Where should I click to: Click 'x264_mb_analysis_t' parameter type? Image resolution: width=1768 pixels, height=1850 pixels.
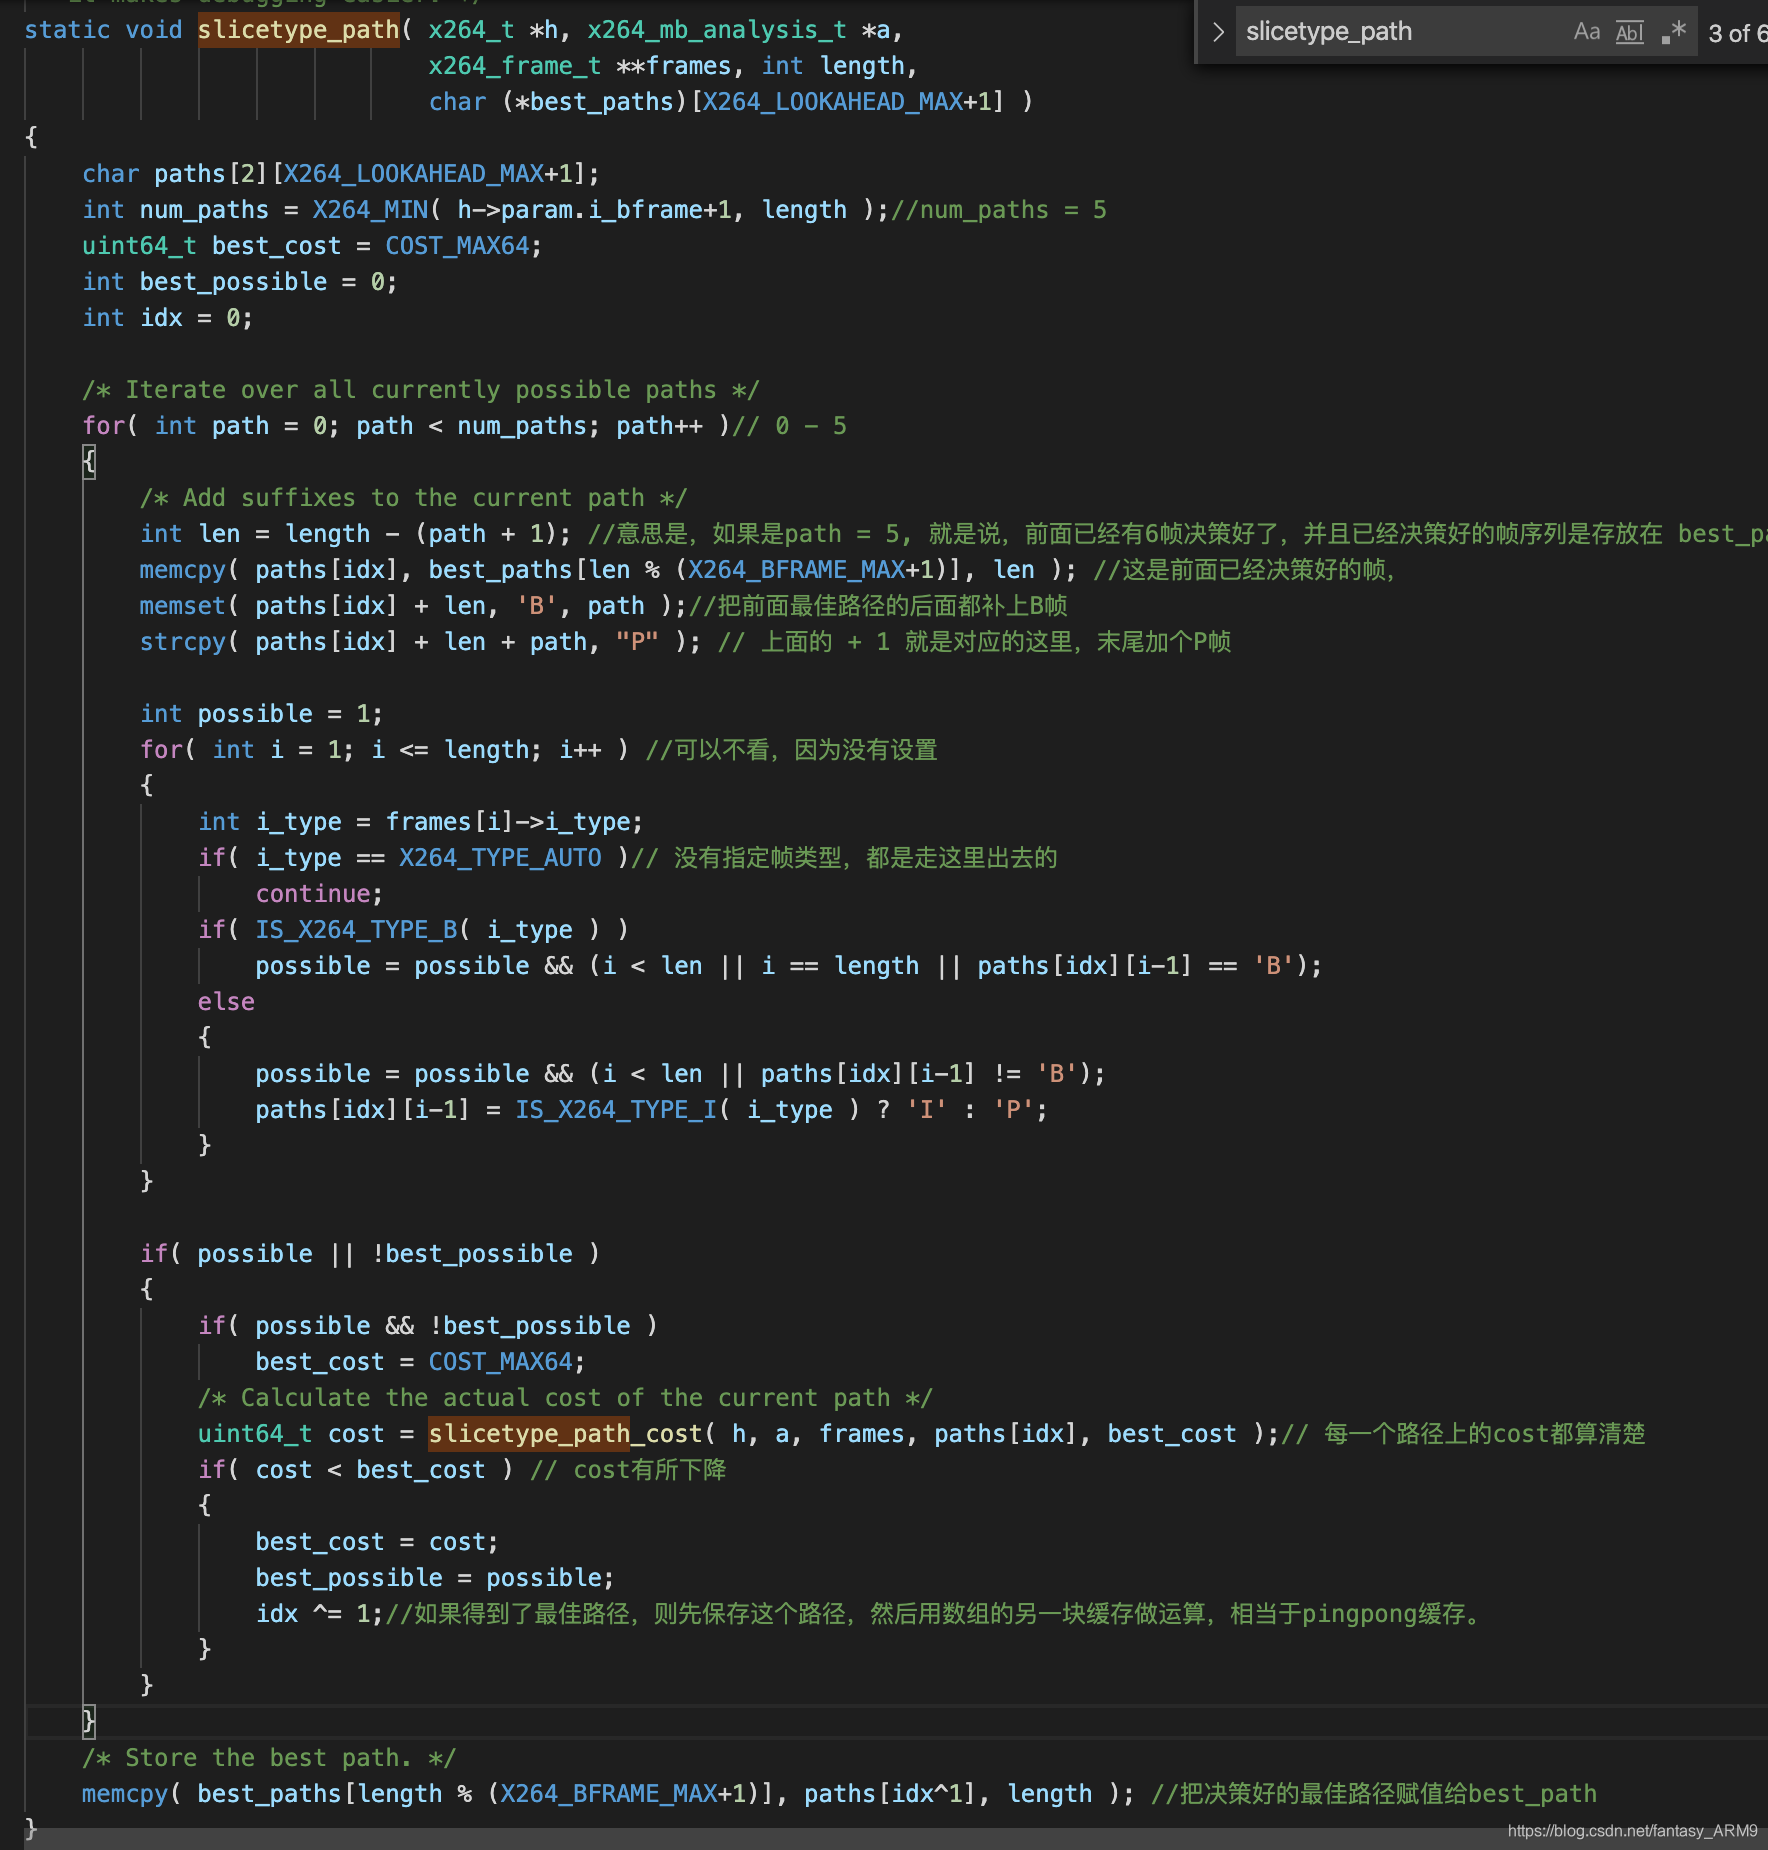tap(717, 30)
